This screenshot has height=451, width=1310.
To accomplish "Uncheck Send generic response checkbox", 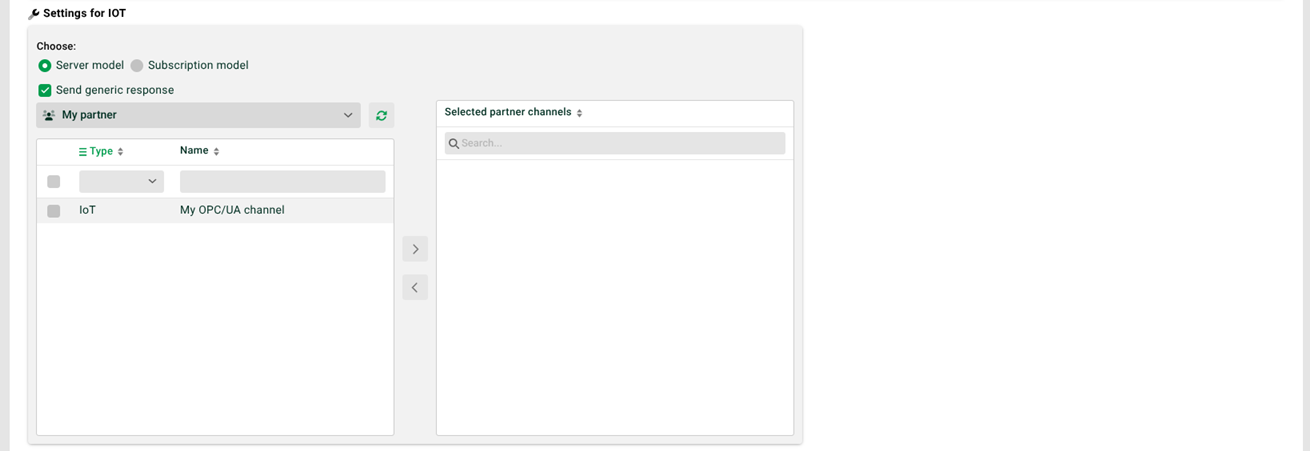I will [x=45, y=90].
